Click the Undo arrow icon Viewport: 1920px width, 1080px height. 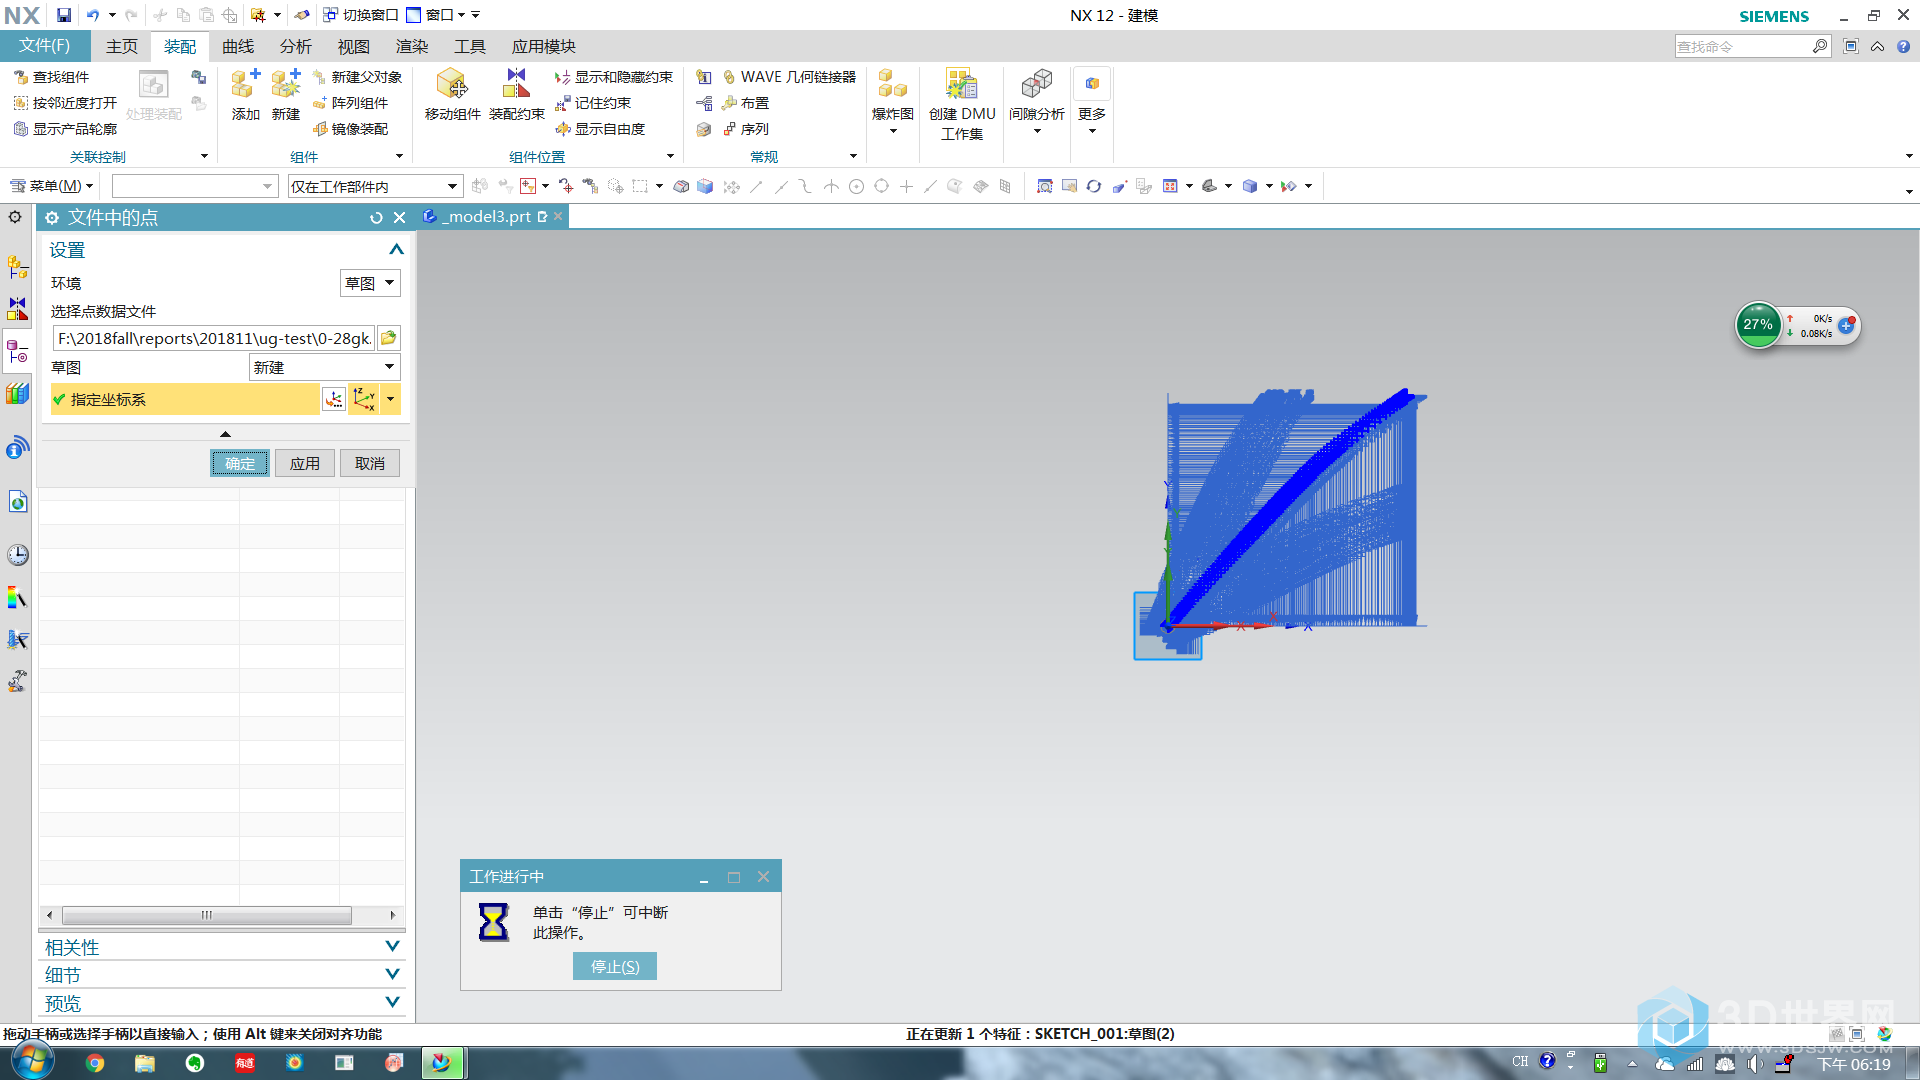point(92,15)
